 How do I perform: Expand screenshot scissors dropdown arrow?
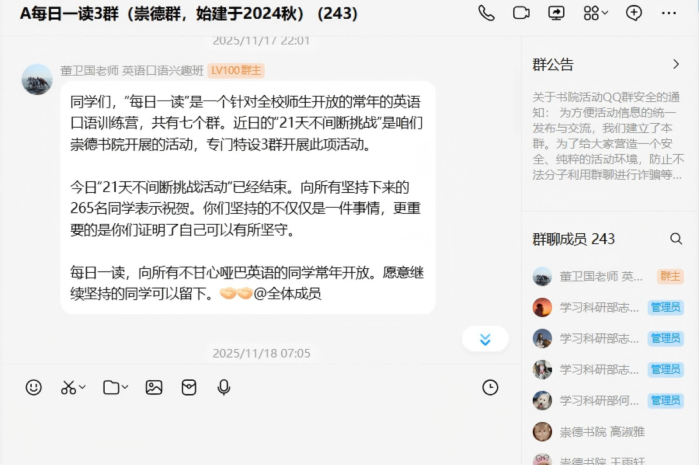[x=82, y=387]
